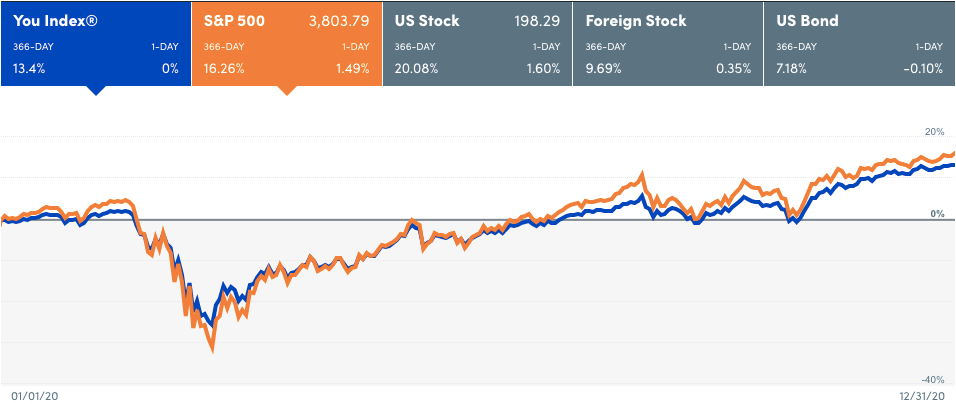956x404 pixels.
Task: Click the orange pointer under S&P 500
Action: coord(286,89)
